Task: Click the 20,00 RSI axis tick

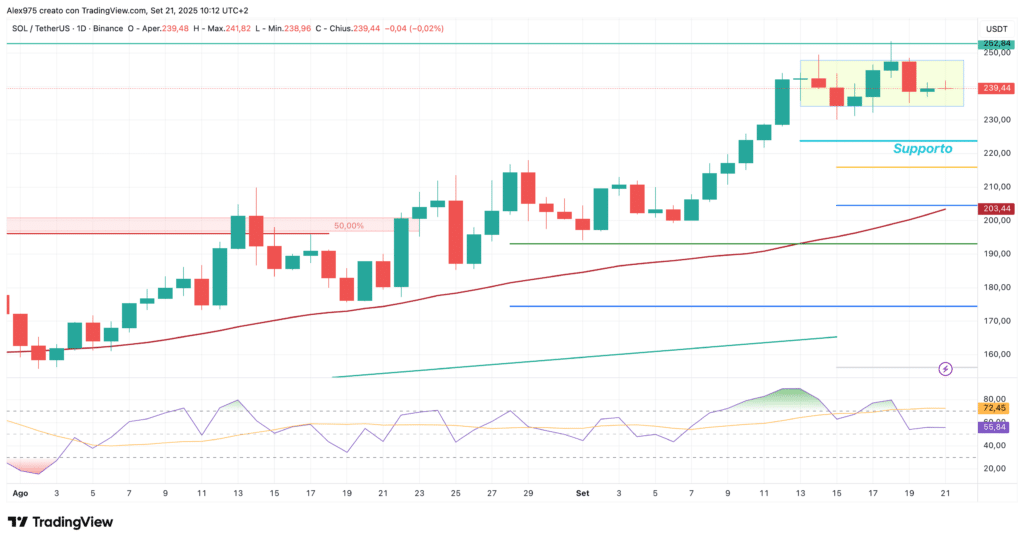Action: click(994, 468)
